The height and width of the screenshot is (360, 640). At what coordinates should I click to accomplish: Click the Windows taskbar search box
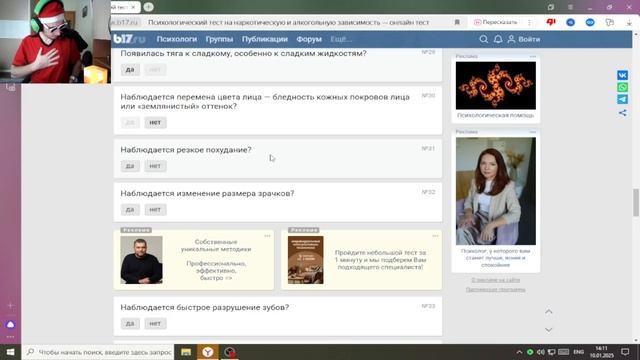(98, 352)
